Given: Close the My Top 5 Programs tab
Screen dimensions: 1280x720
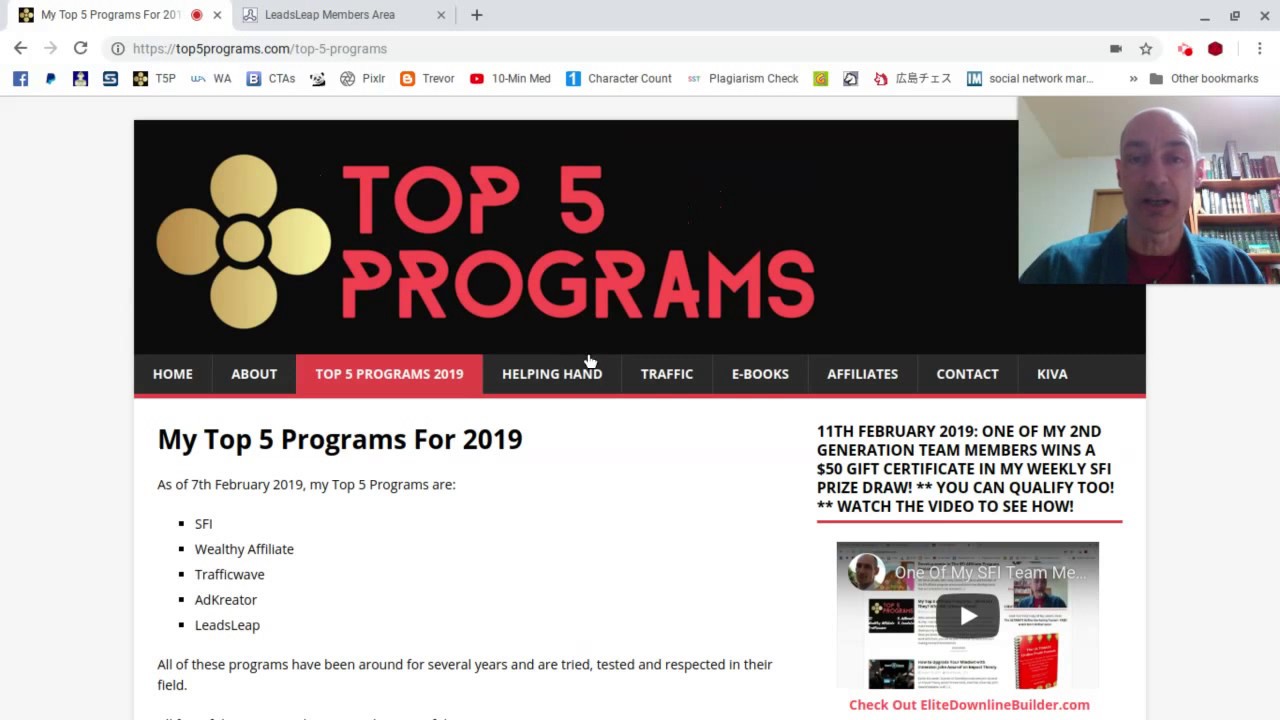Looking at the screenshot, I should 217,15.
